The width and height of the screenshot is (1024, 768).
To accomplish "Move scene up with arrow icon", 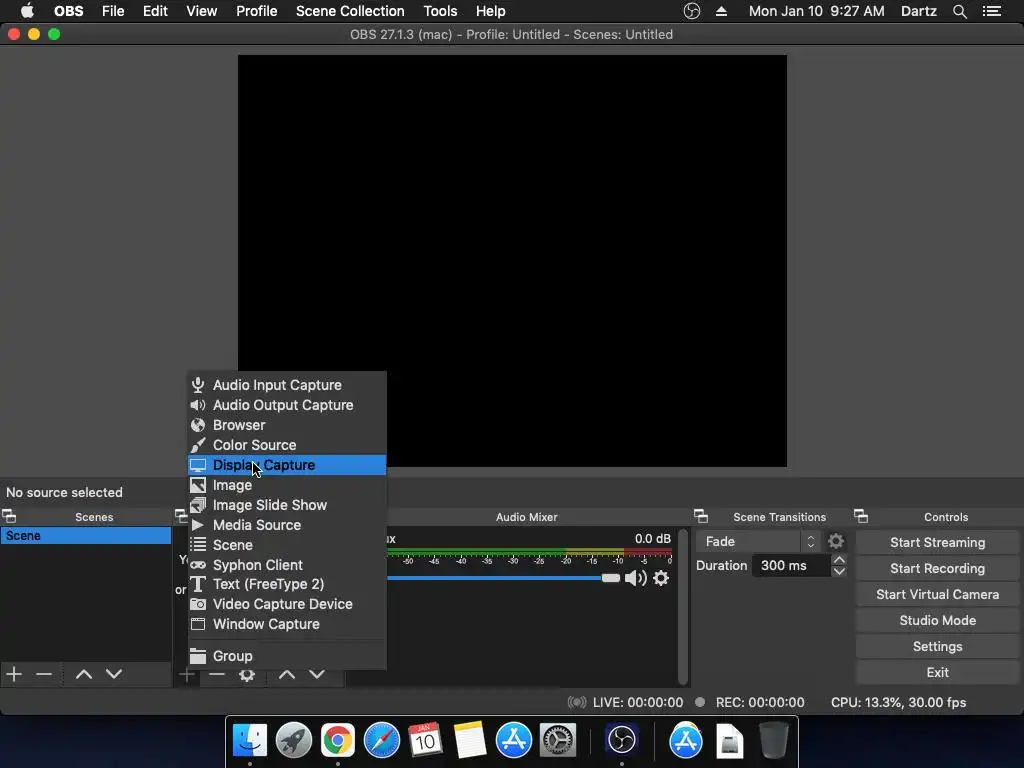I will [x=84, y=674].
